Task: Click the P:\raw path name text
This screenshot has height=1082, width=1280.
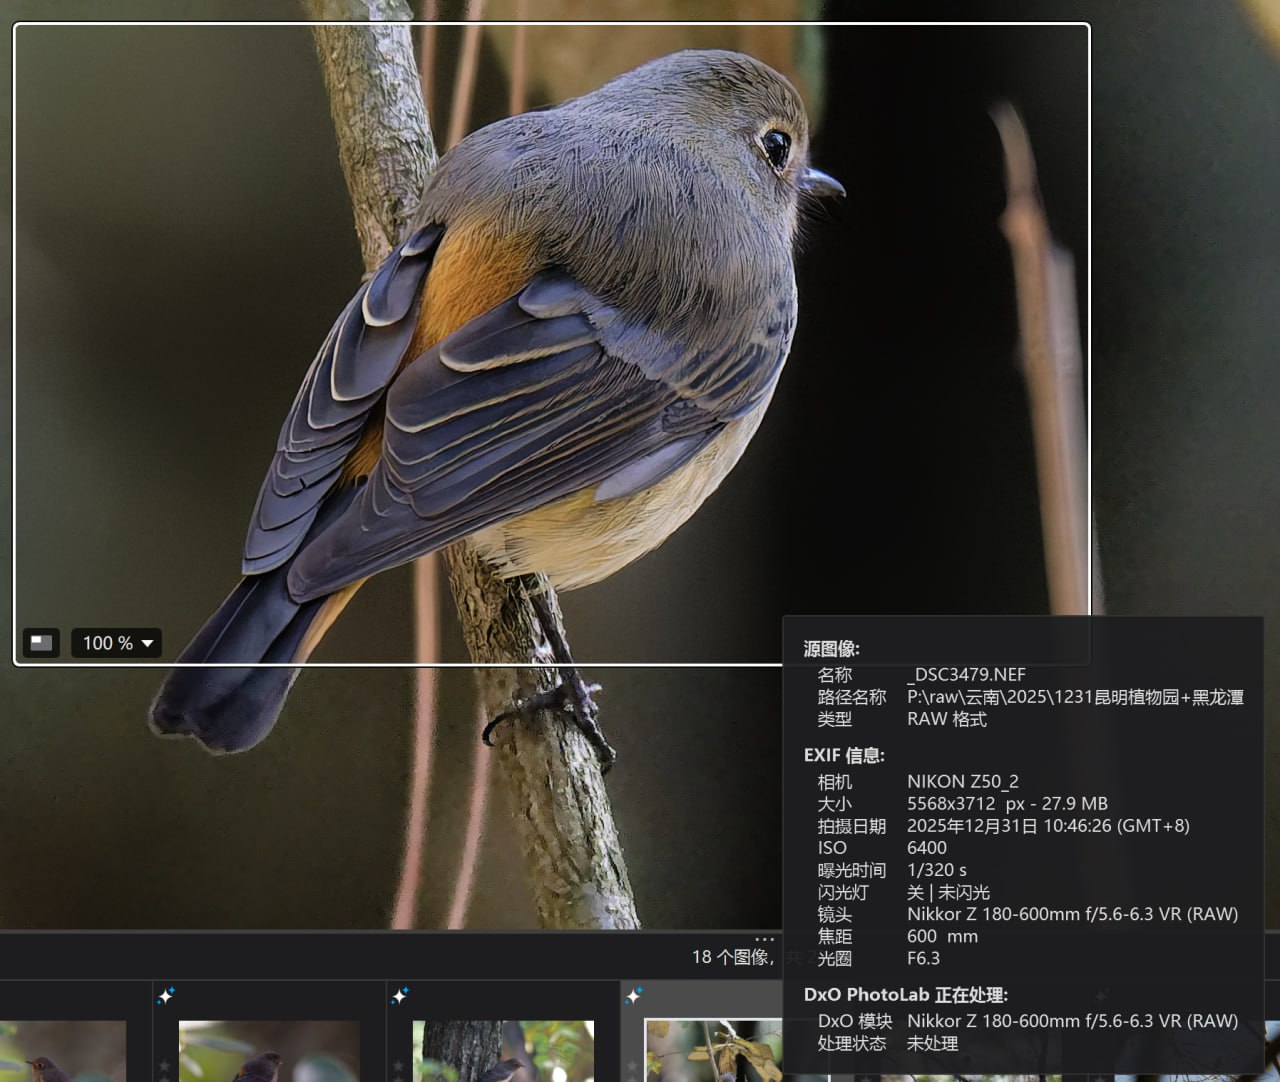Action: click(1074, 697)
